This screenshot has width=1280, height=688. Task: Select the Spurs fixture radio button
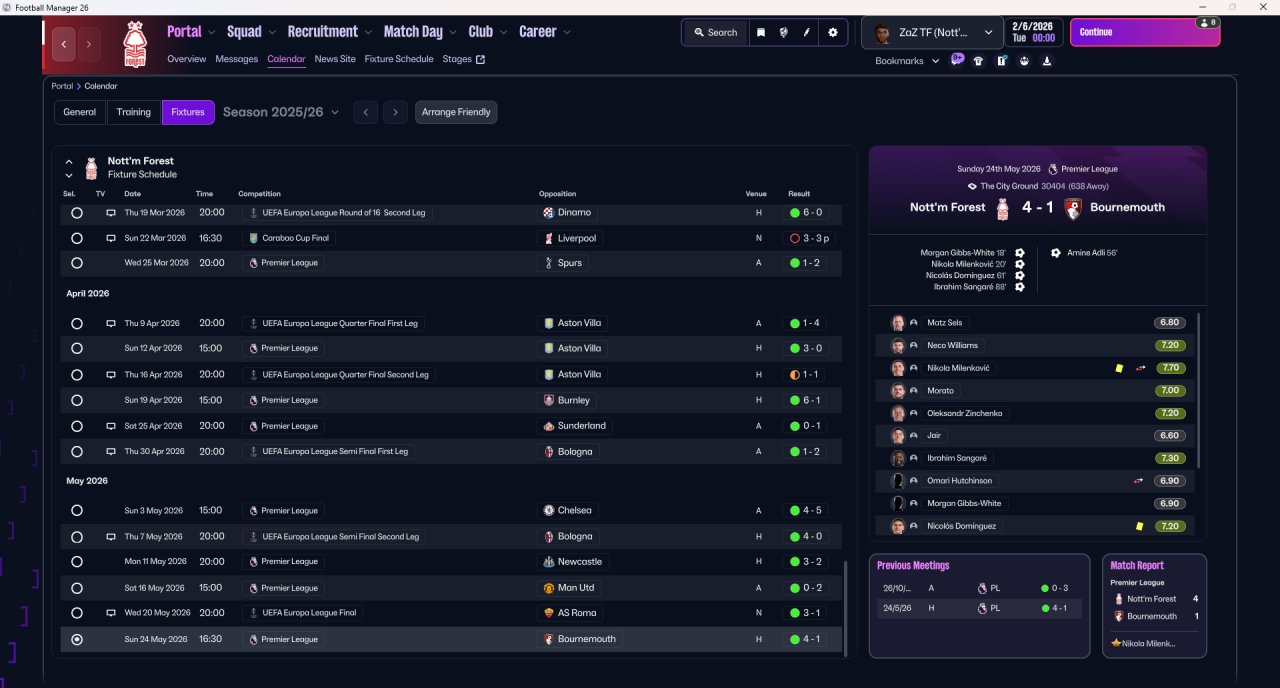coord(77,263)
